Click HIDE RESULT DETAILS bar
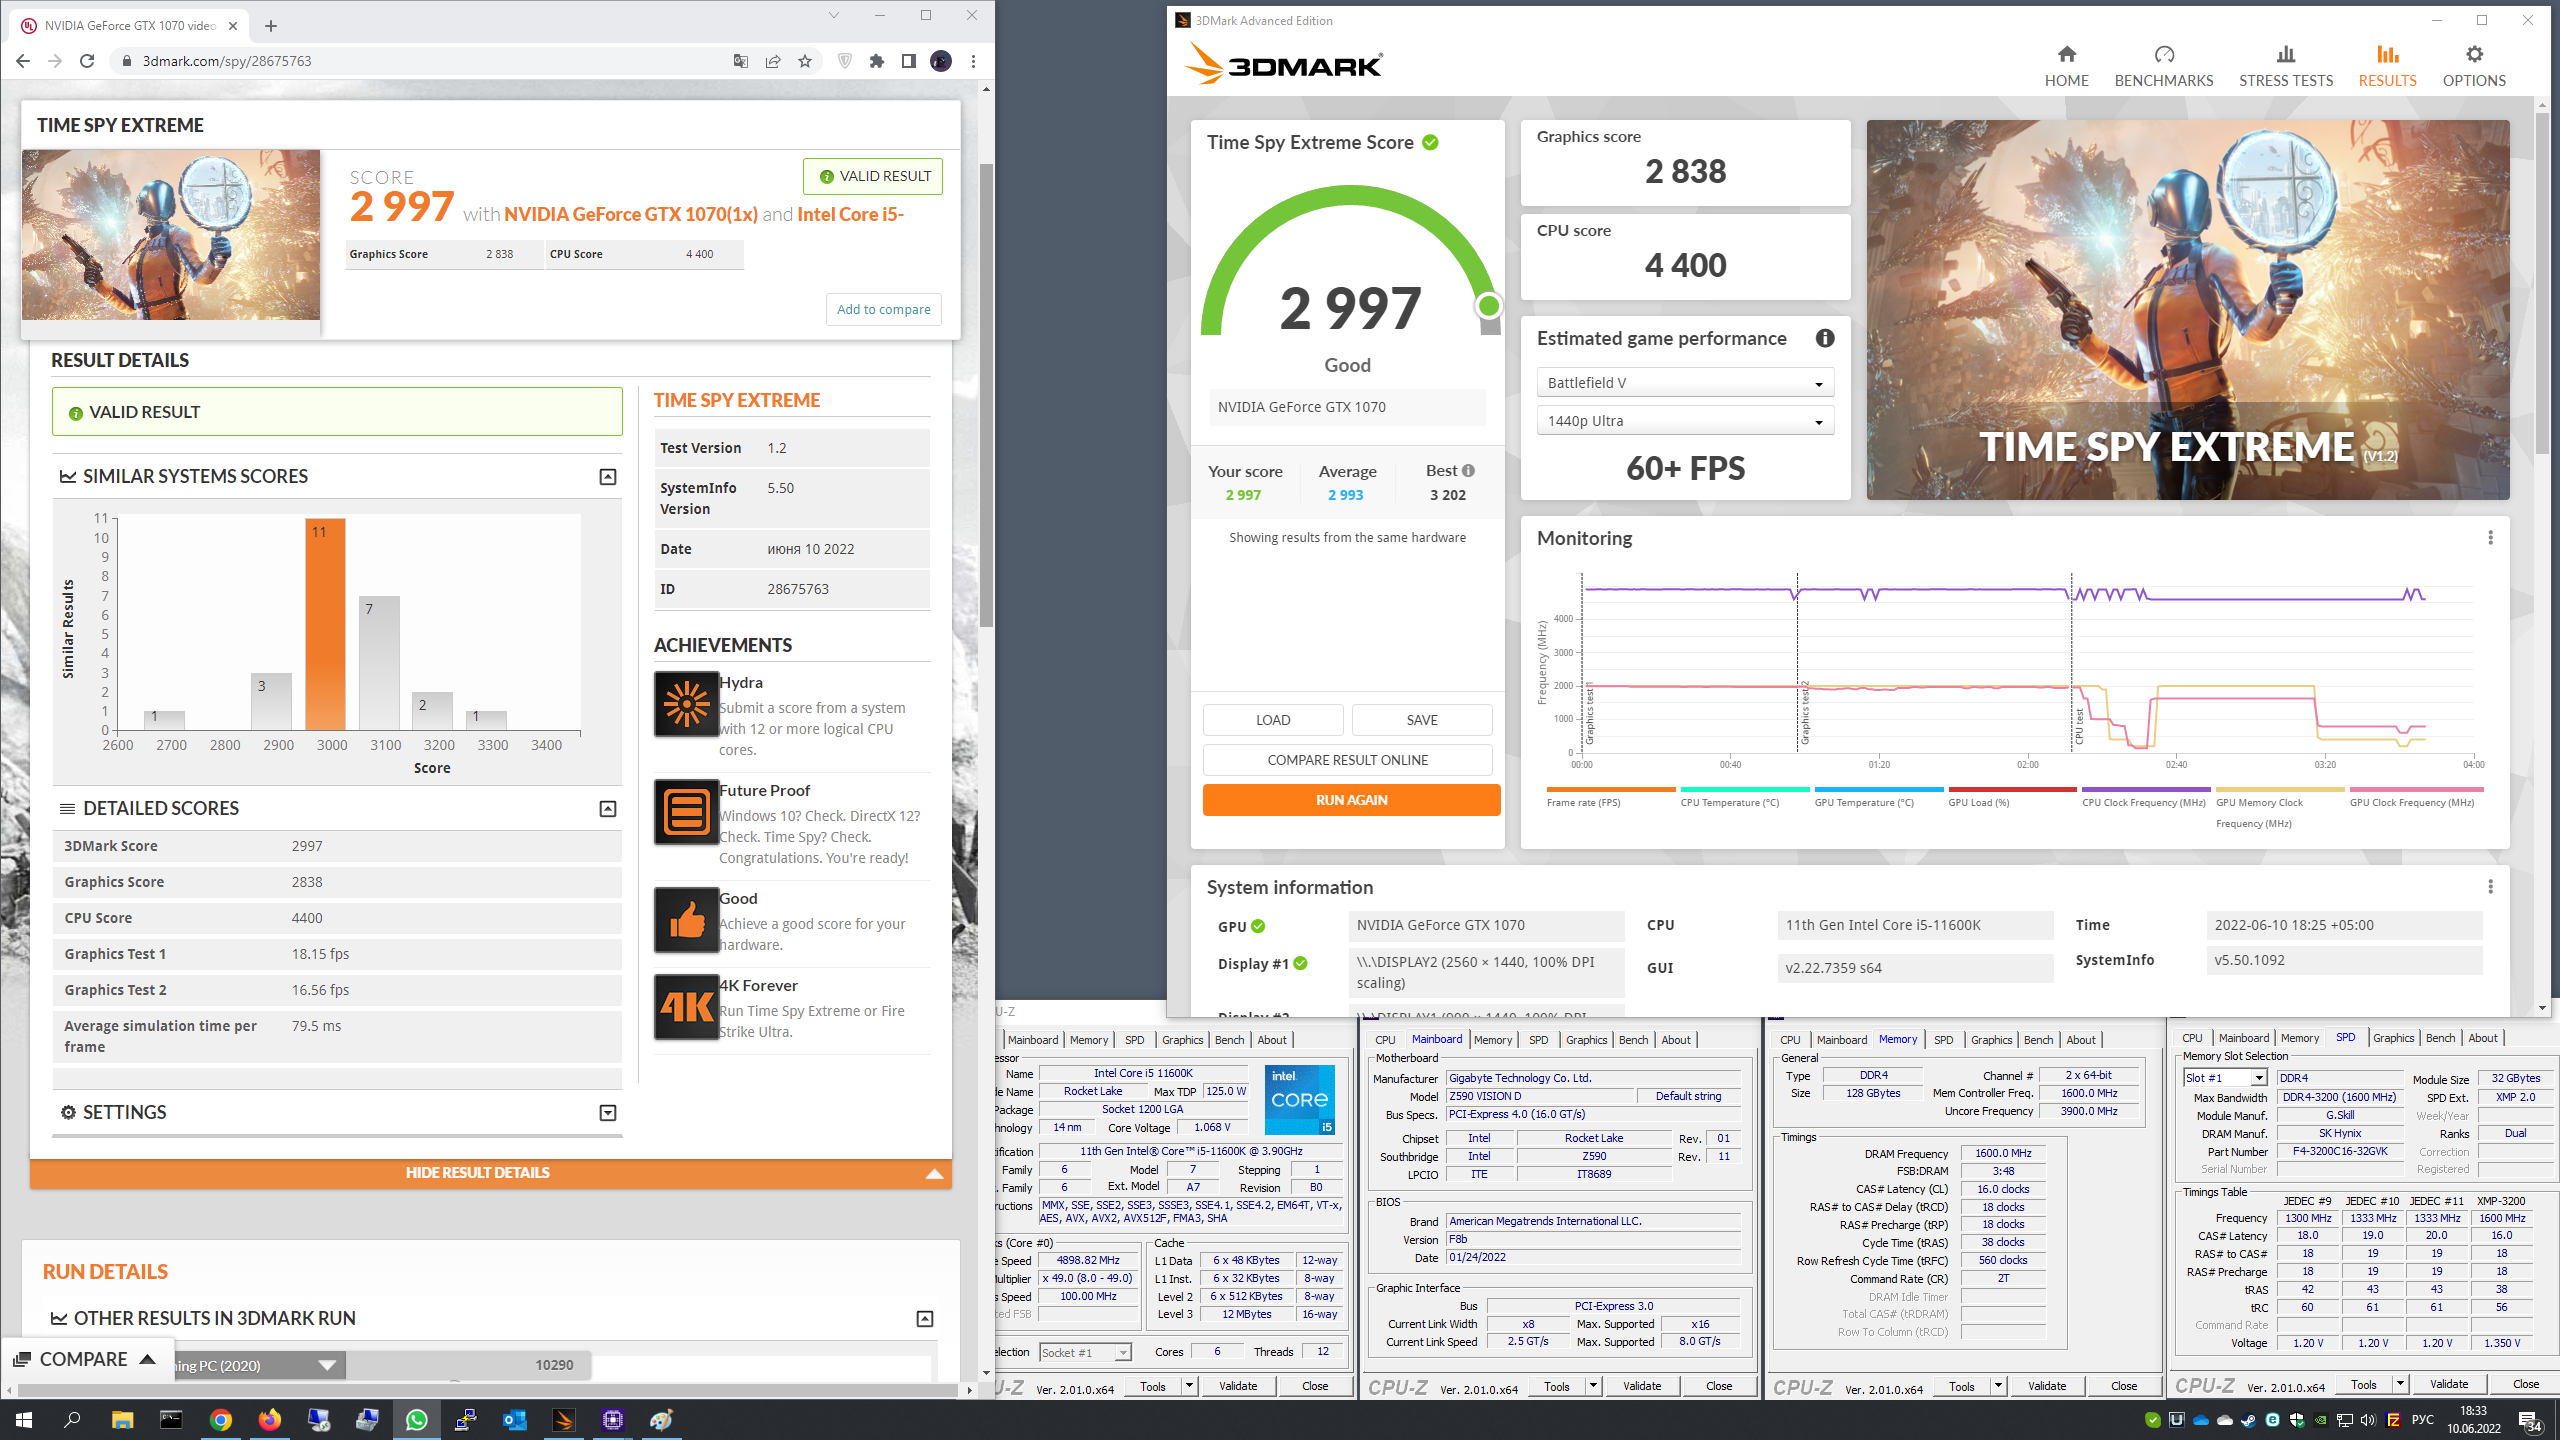Viewport: 2560px width, 1440px height. pos(490,1173)
